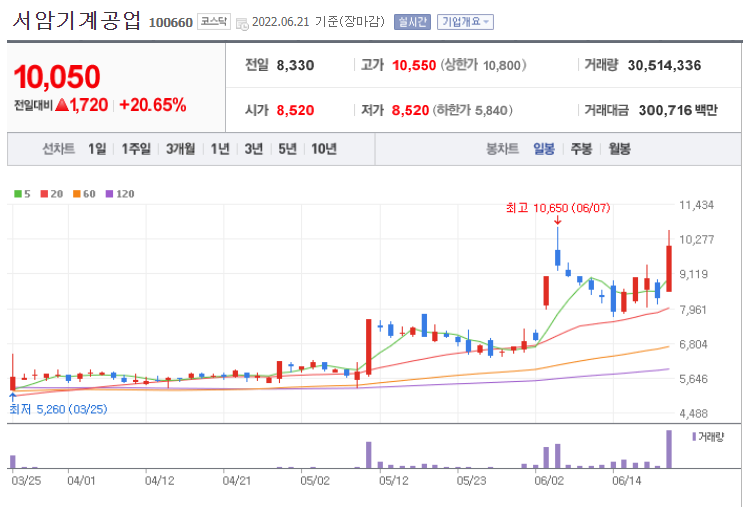
Task: Switch to 월봉 monthly candle chart
Action: 619,149
